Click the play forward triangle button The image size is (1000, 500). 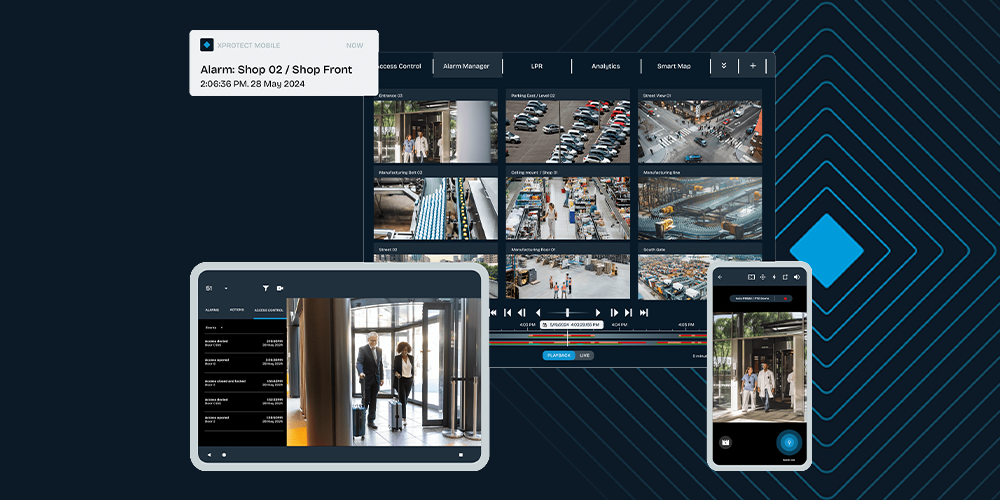[598, 312]
